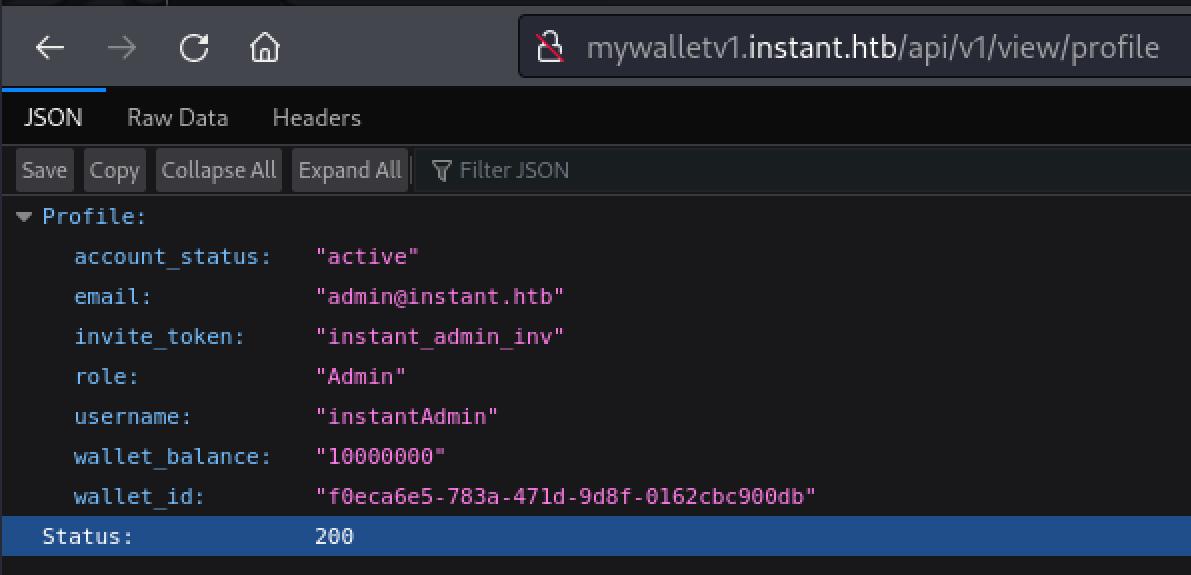
Task: Go to the browser home page
Action: [264, 48]
